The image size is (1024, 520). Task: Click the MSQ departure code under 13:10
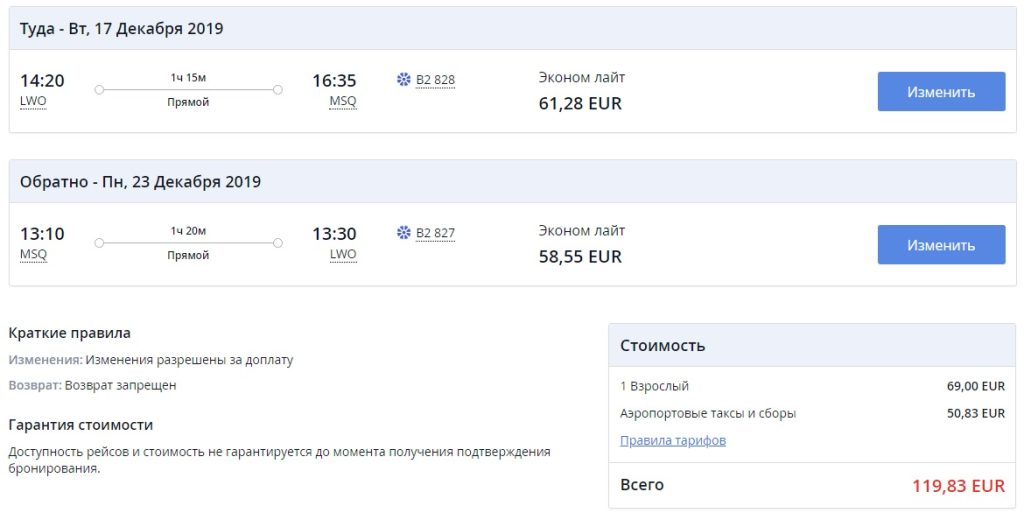[33, 255]
